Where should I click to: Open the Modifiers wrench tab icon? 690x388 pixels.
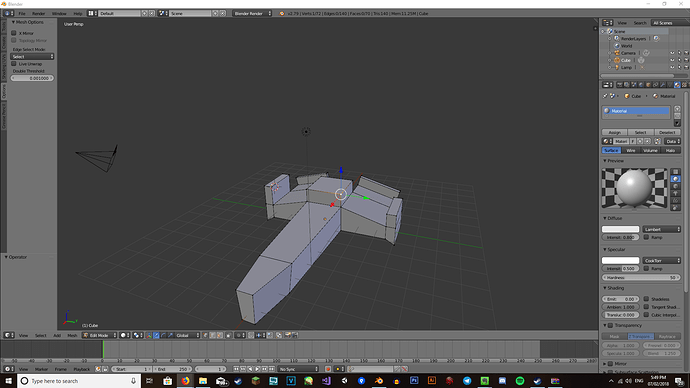[x=663, y=85]
